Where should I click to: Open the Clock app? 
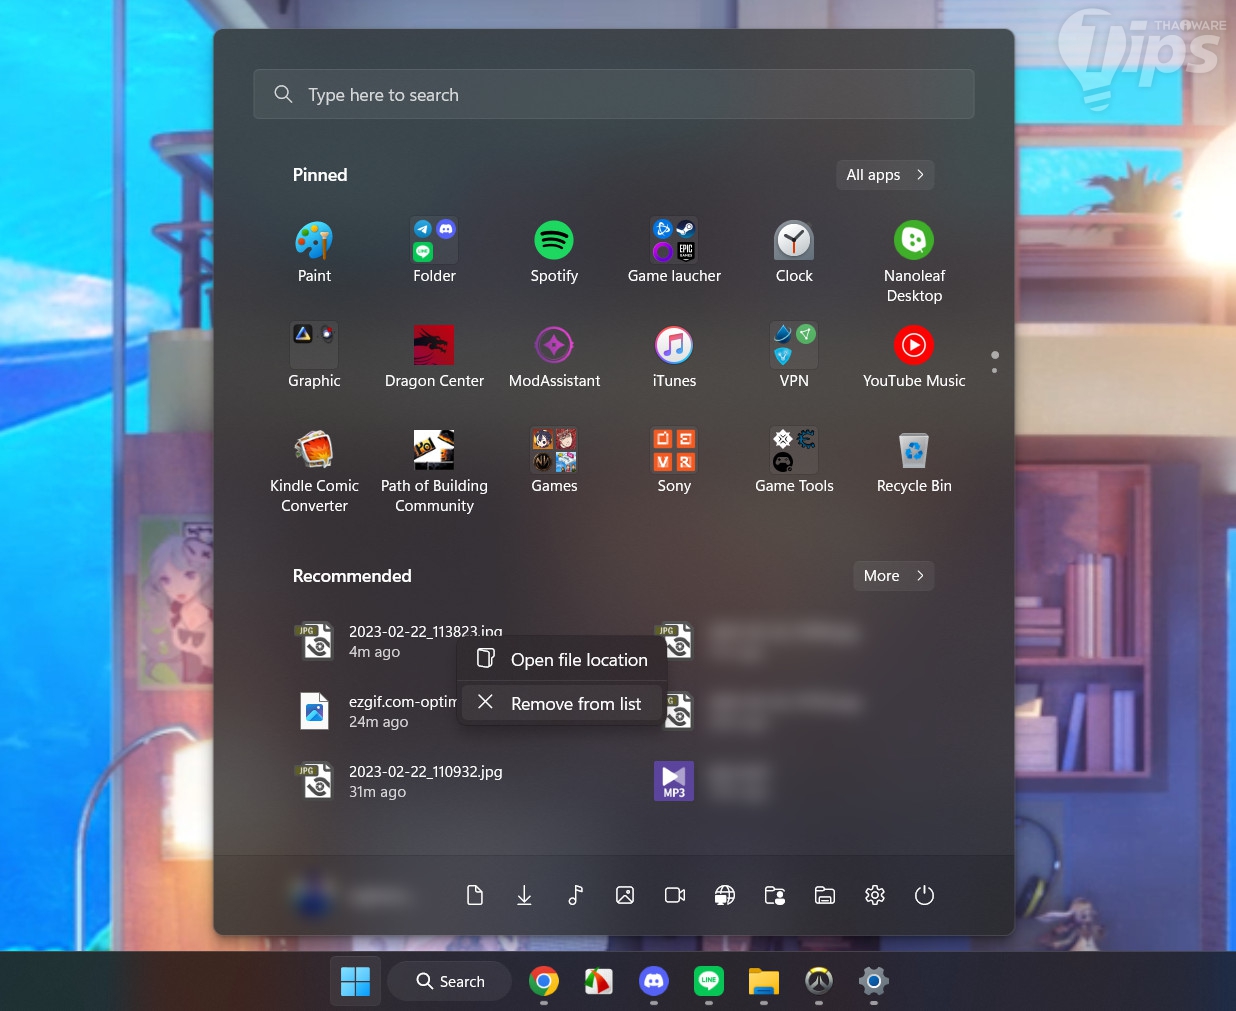click(794, 252)
